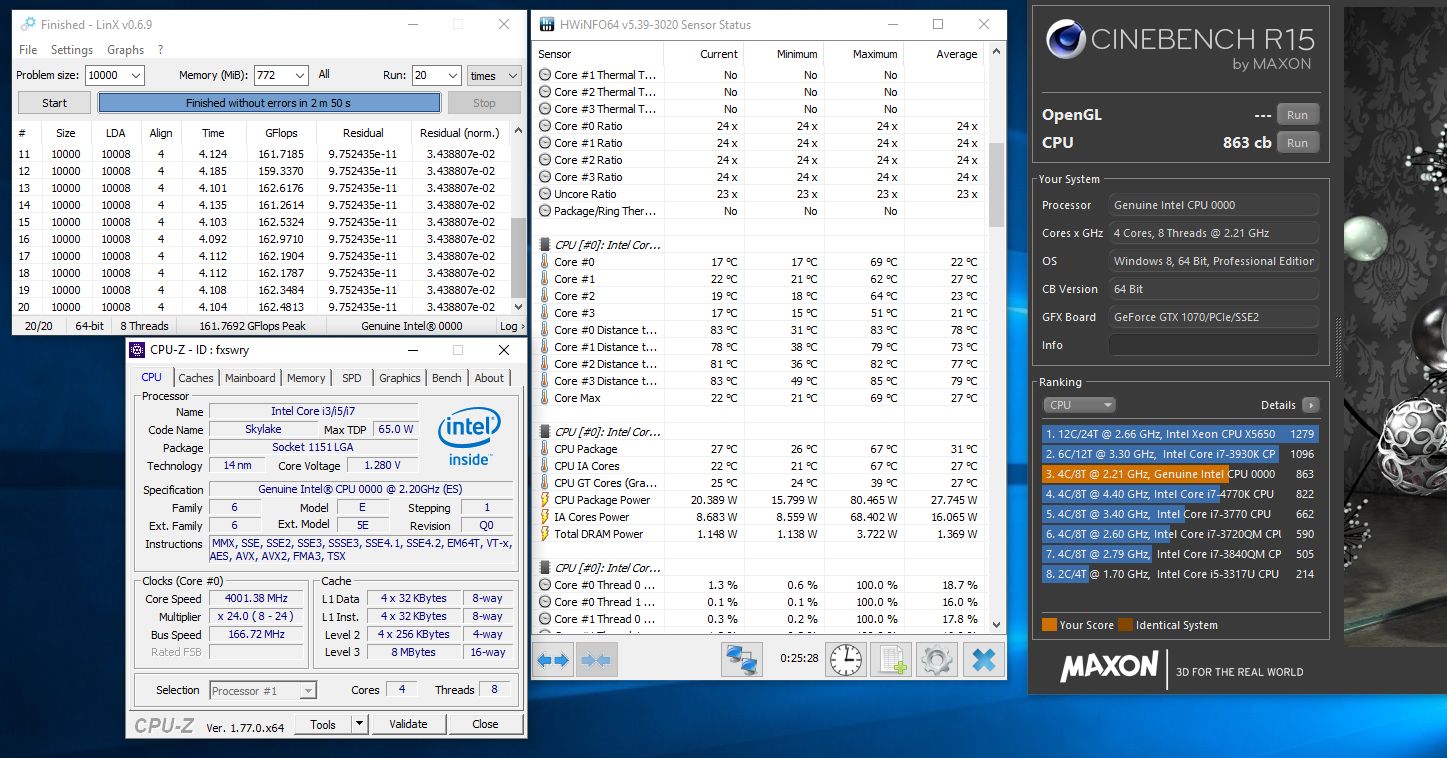Click the blue X close sensors icon
This screenshot has width=1447, height=758.
984,660
